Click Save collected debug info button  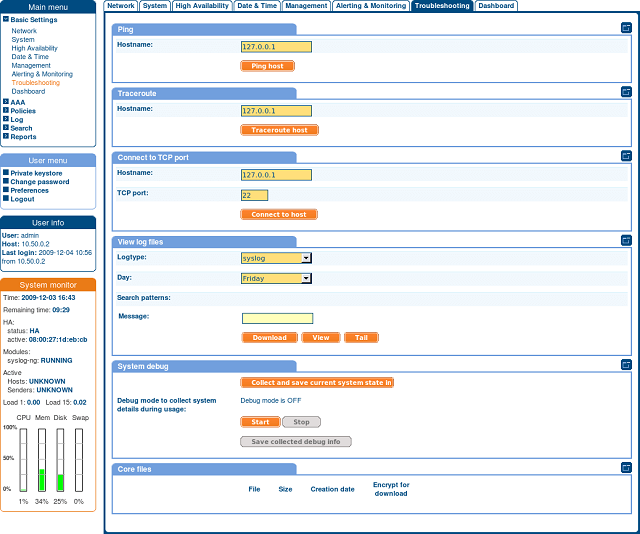296,442
